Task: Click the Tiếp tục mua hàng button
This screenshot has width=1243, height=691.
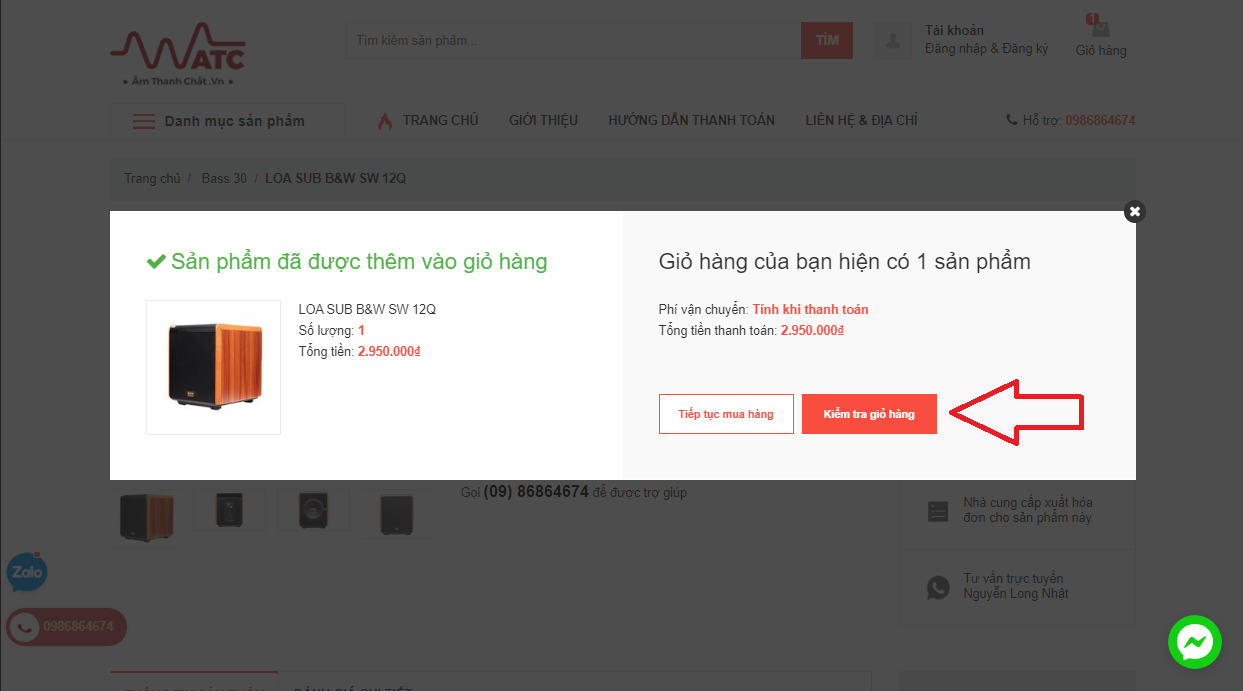Action: (x=726, y=414)
